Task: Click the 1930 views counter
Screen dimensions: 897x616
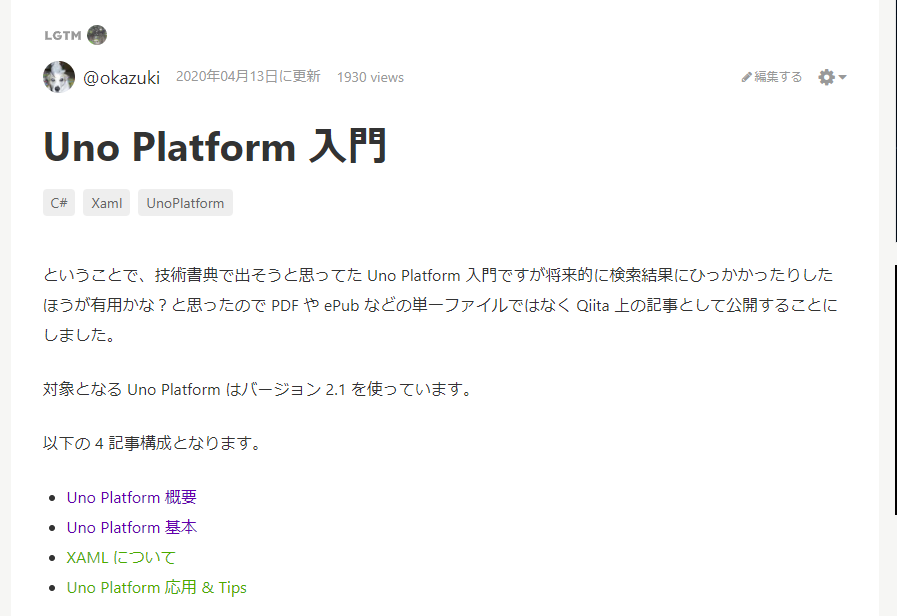Action: click(x=370, y=77)
